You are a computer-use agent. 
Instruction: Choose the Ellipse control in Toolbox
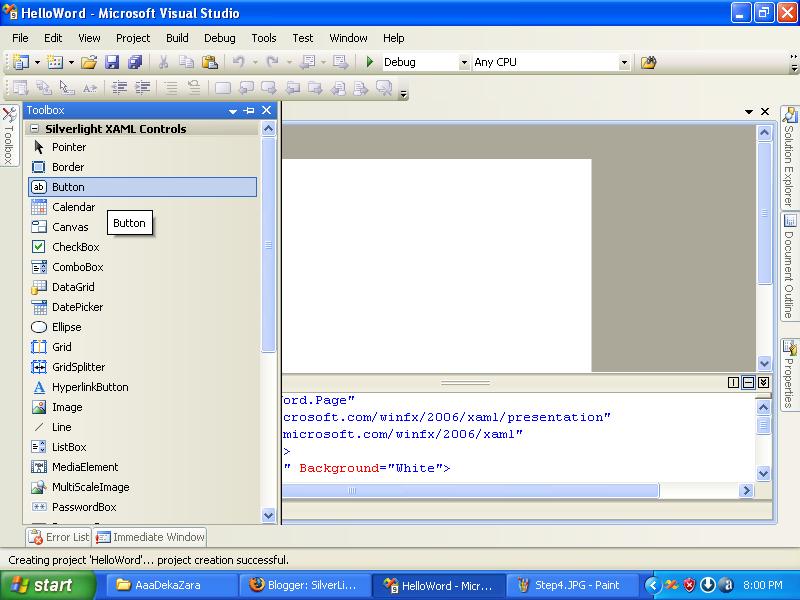coord(143,327)
